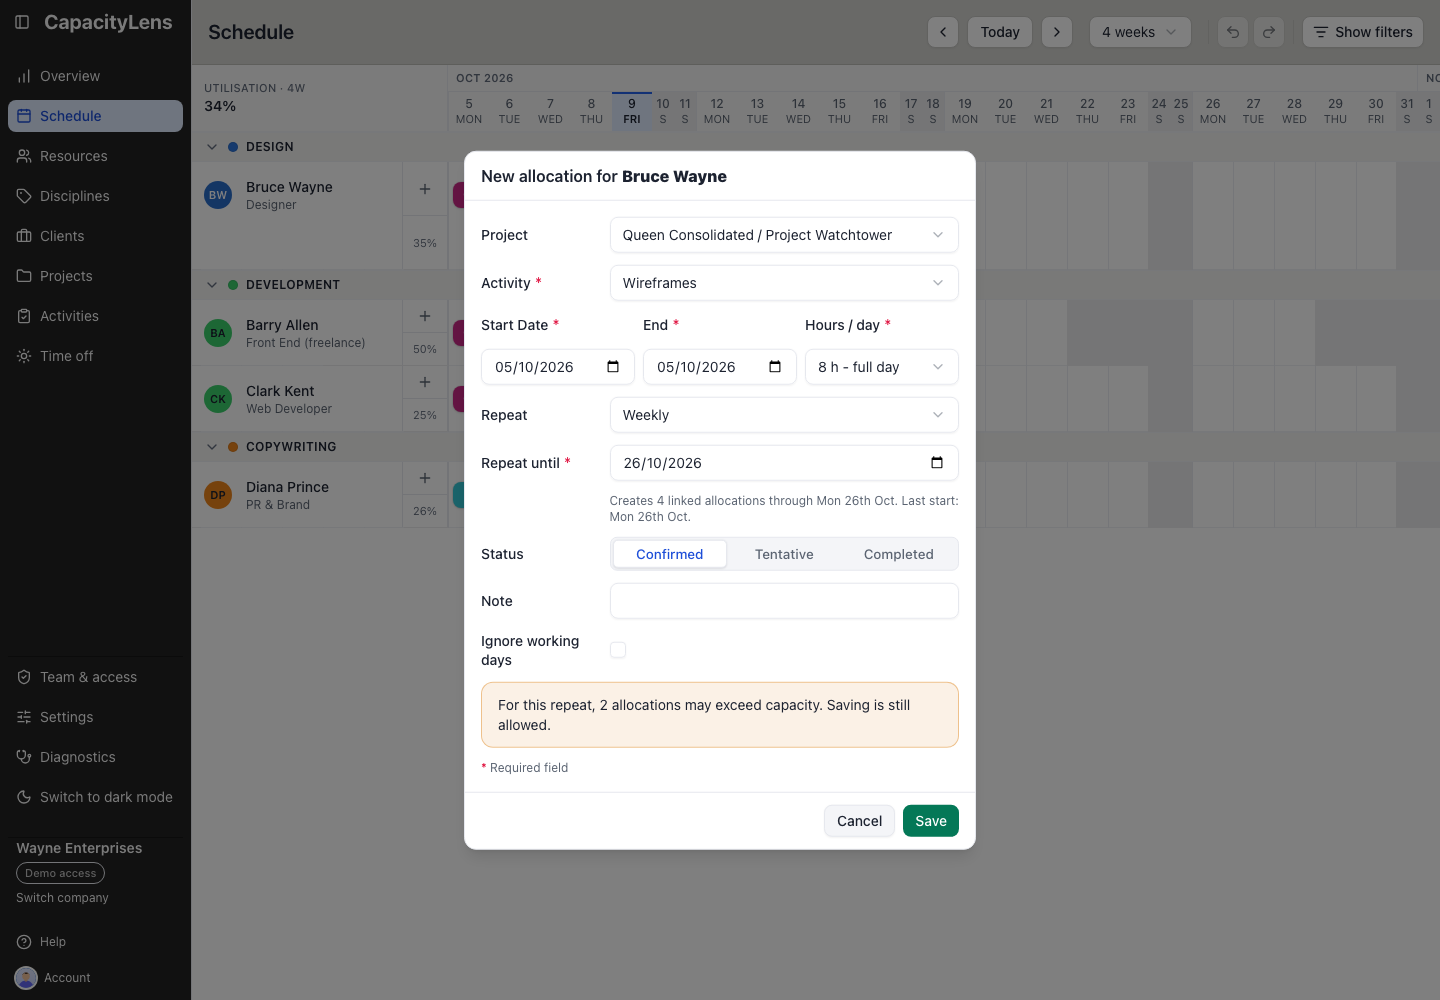This screenshot has height=1000, width=1440.
Task: Open calendar picker icon in Start Date field
Action: [613, 367]
